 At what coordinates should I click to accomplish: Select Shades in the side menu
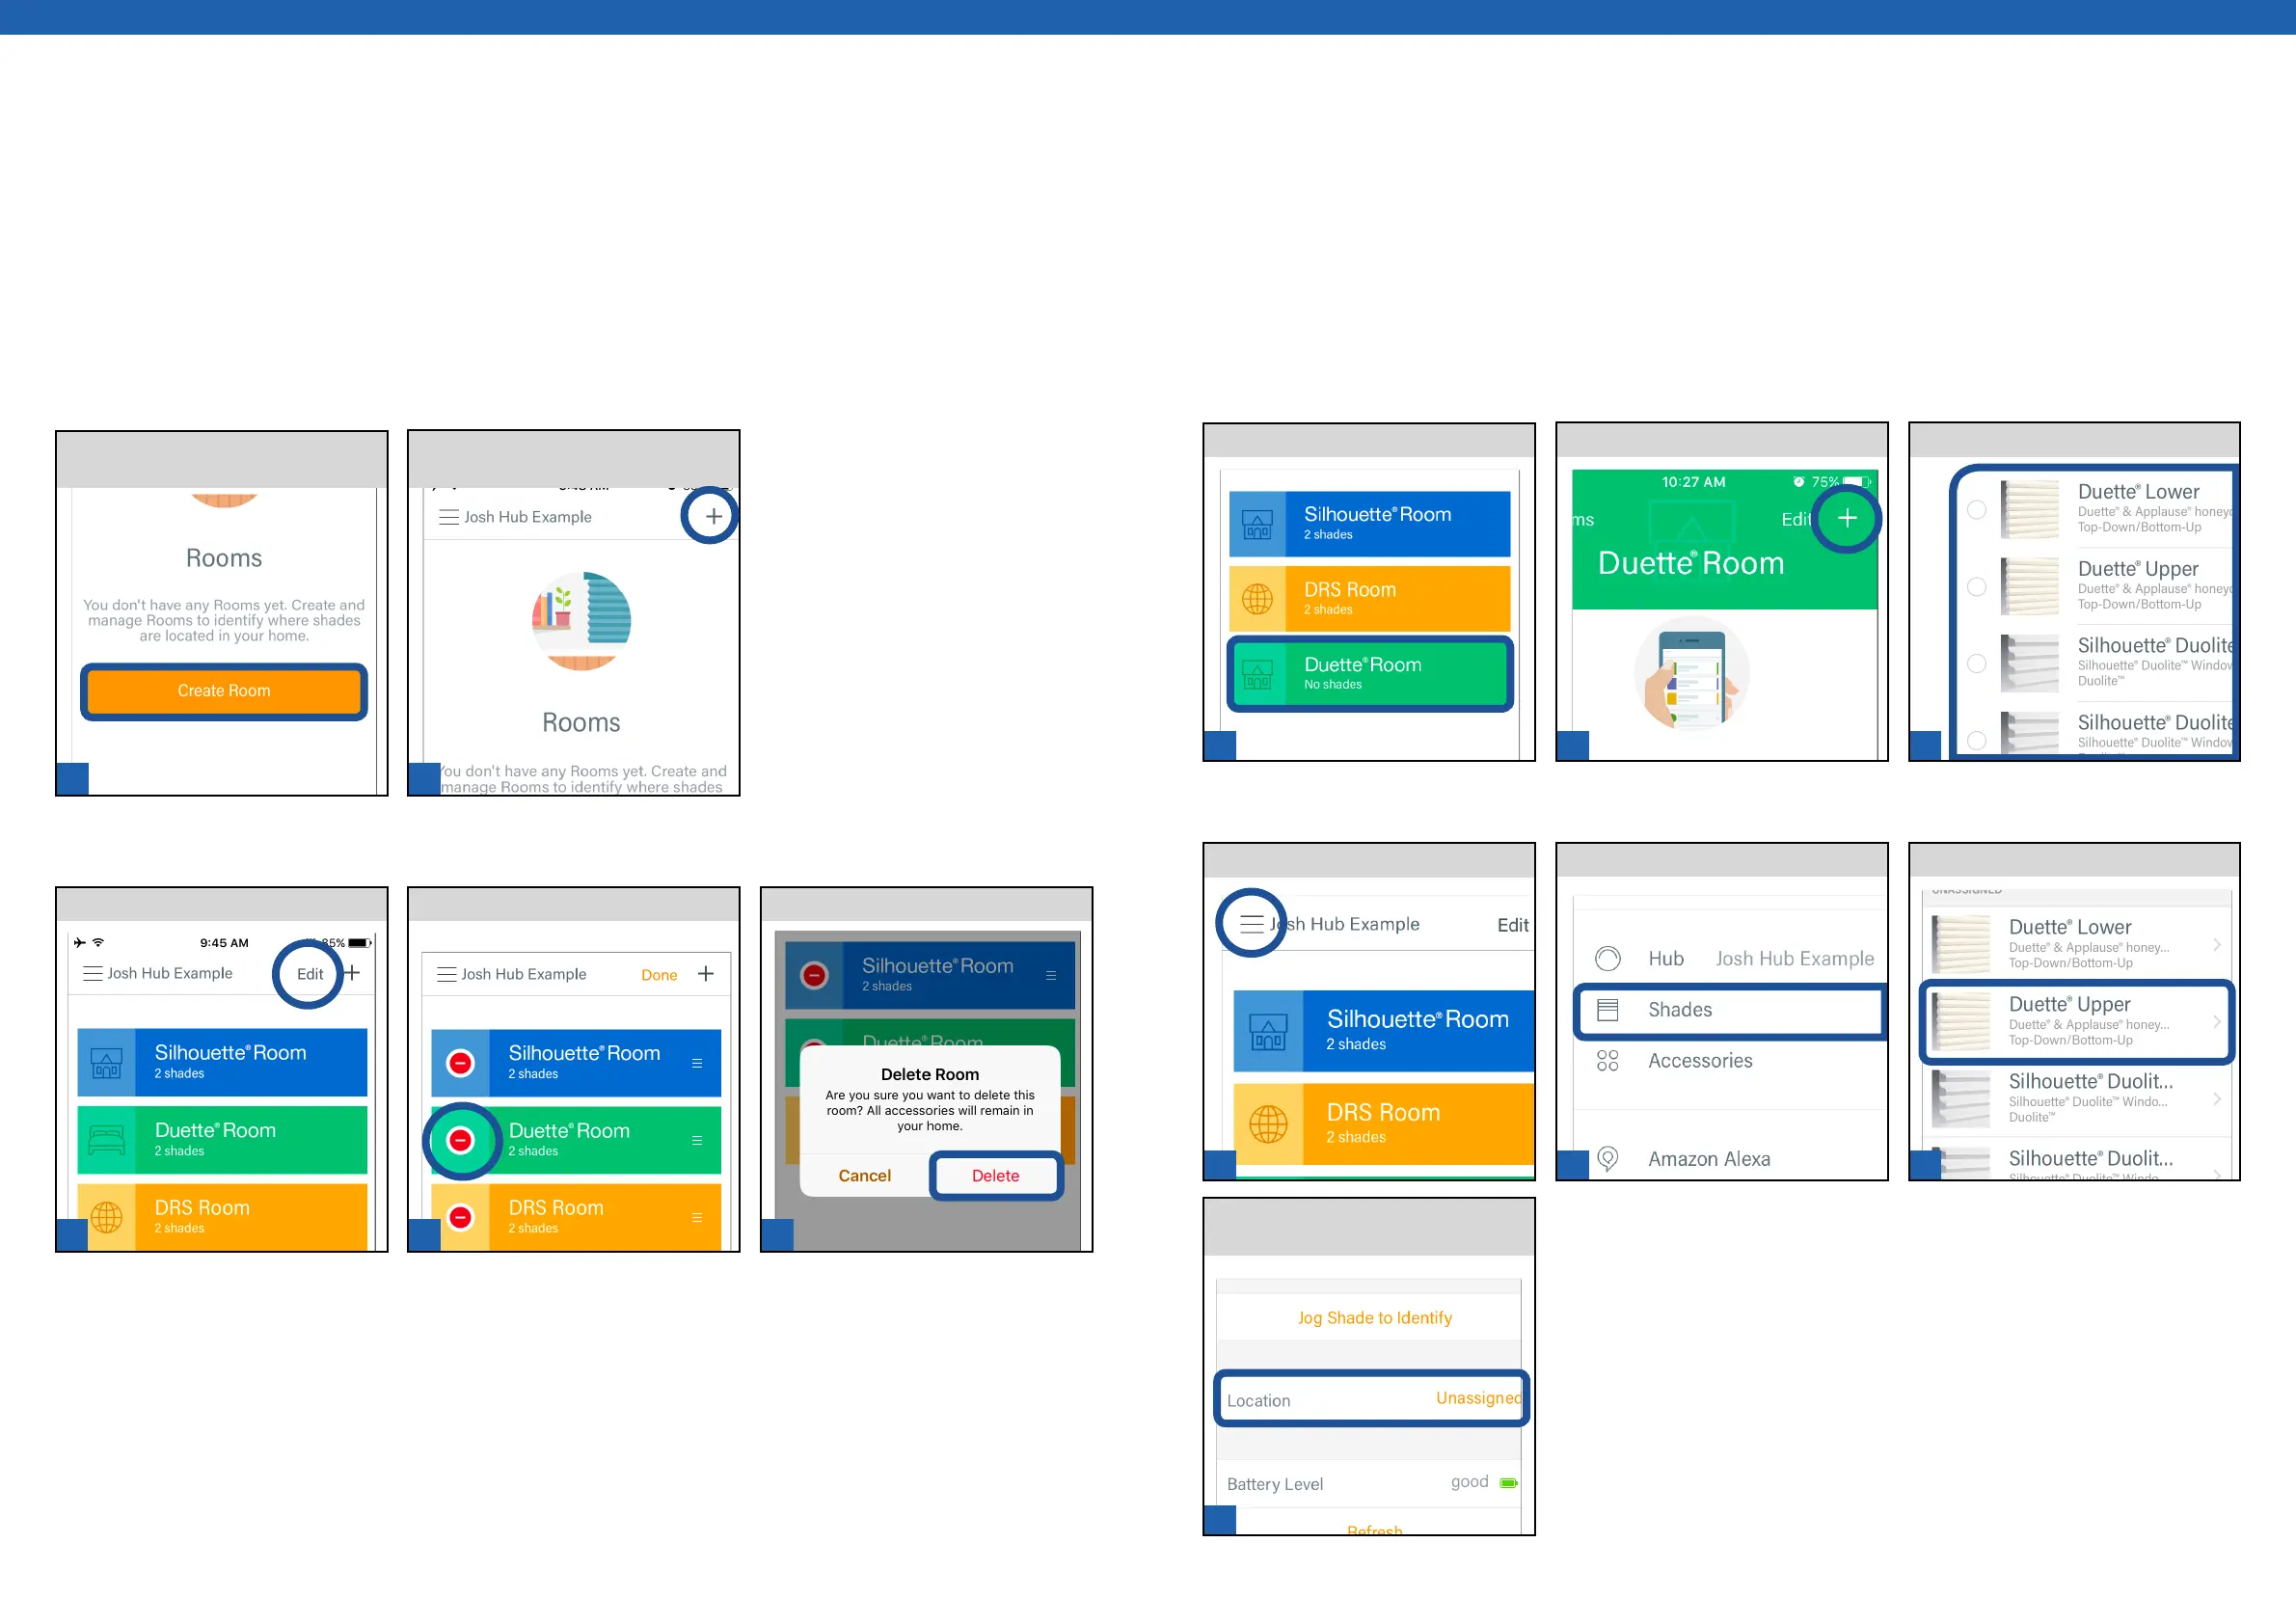(x=1730, y=1010)
